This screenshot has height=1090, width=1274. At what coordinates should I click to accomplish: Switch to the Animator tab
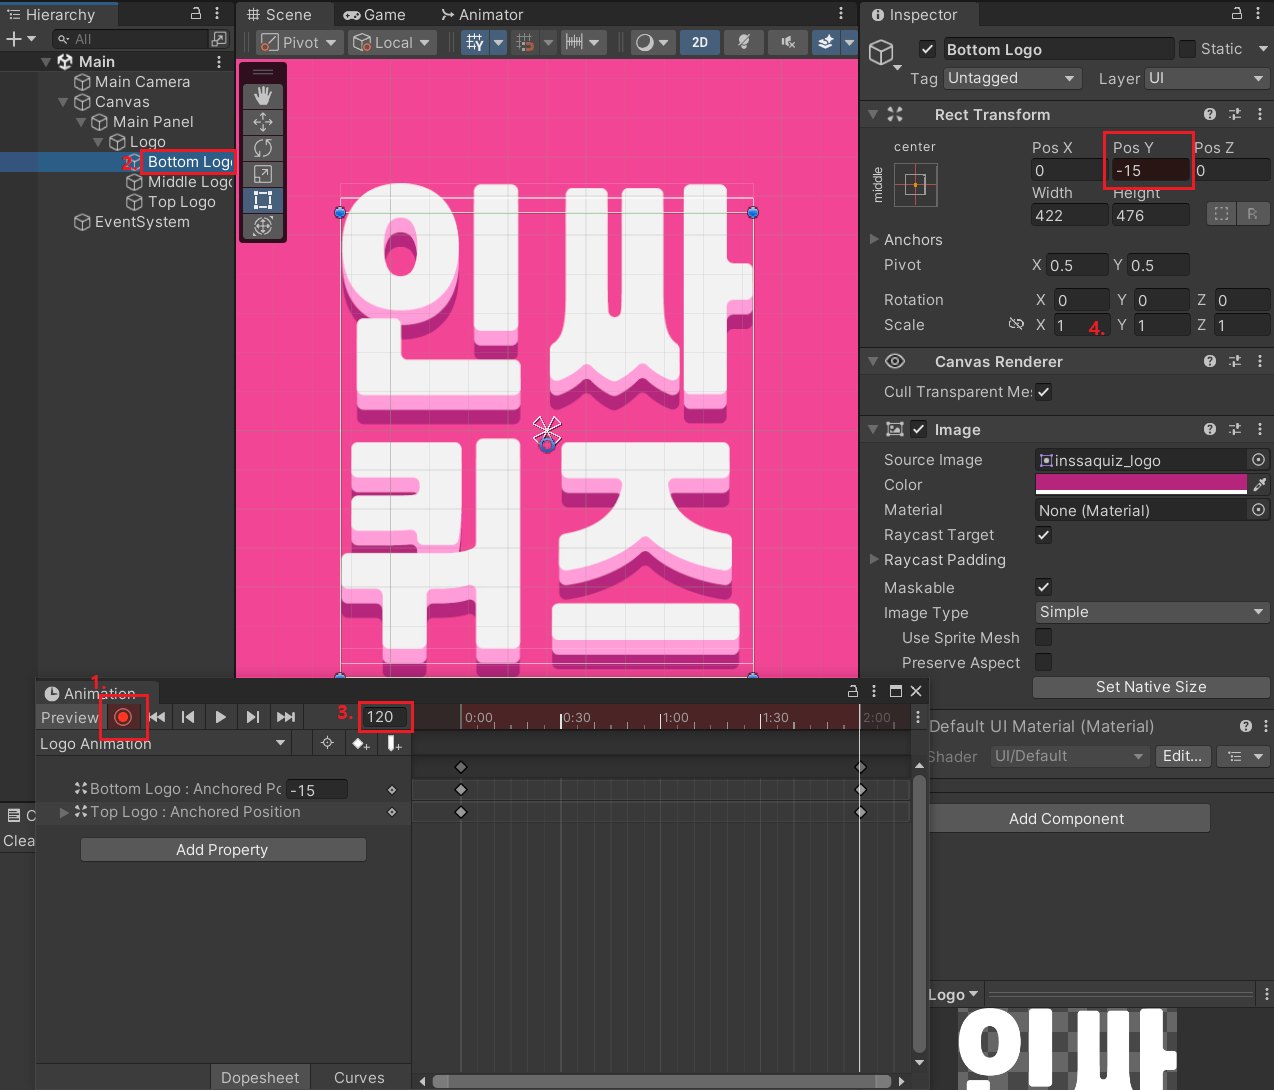(x=482, y=14)
